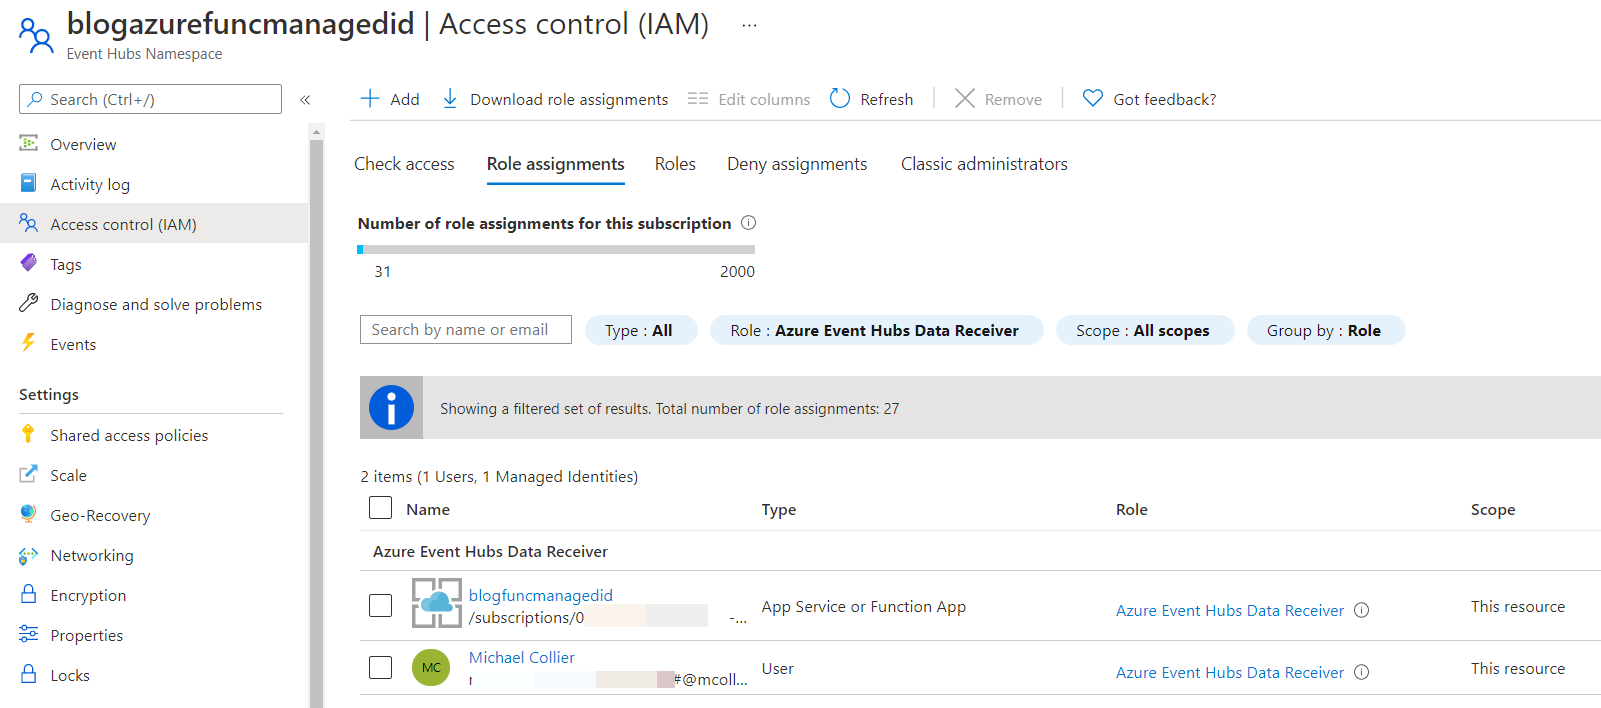The height and width of the screenshot is (708, 1601).
Task: Click the Diagnose wrench icon
Action: tap(28, 303)
